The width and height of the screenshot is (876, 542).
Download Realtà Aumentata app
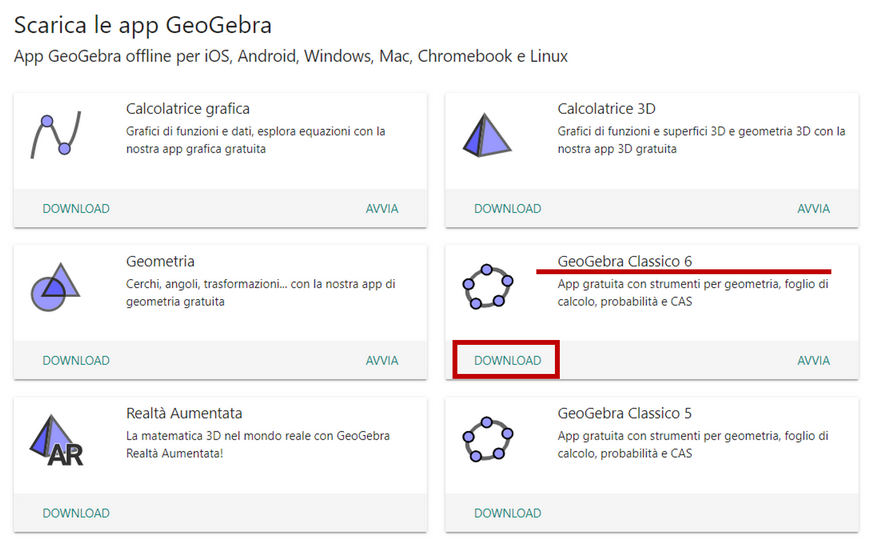tap(76, 513)
